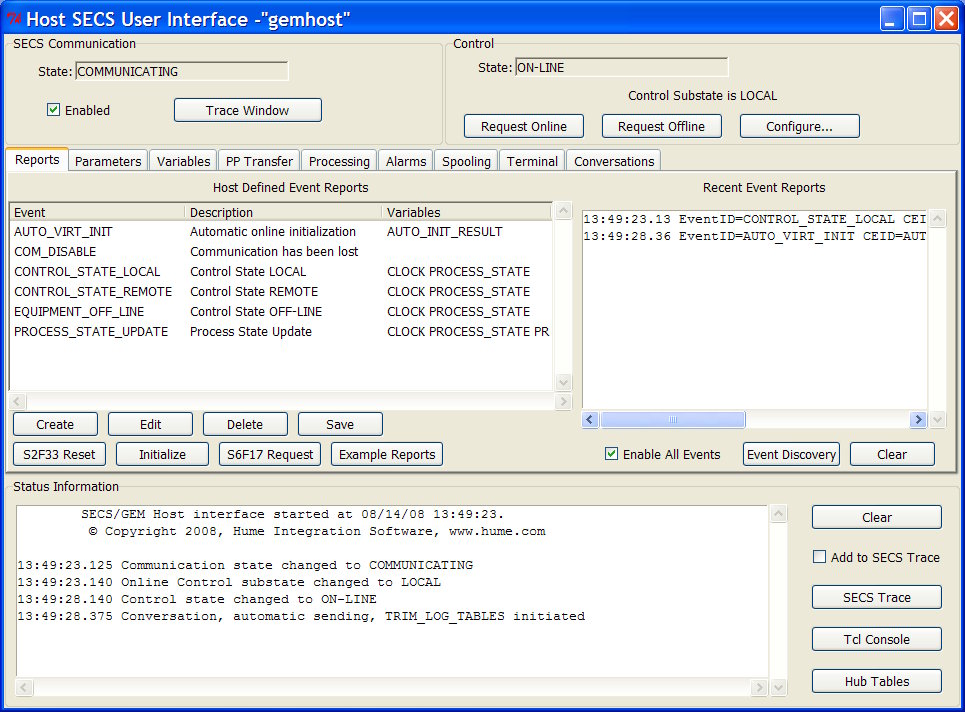Click the Tk application icon in the title bar

pos(14,19)
